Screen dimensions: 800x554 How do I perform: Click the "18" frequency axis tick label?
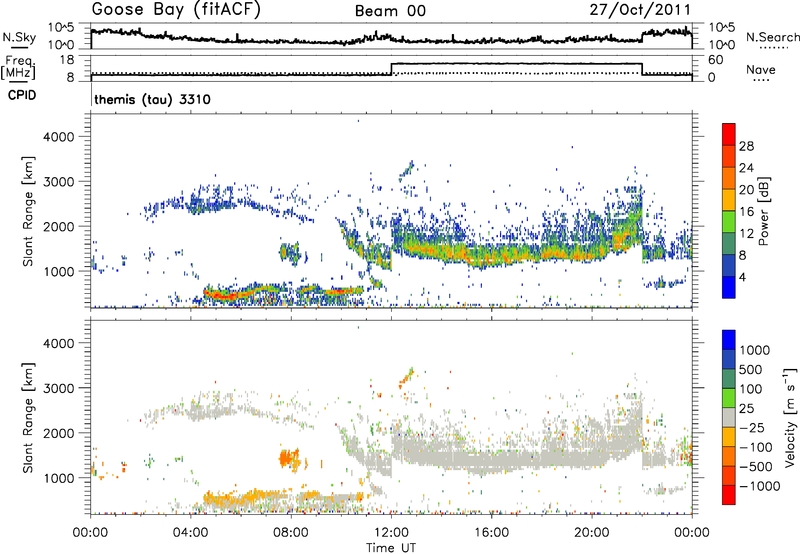66,60
